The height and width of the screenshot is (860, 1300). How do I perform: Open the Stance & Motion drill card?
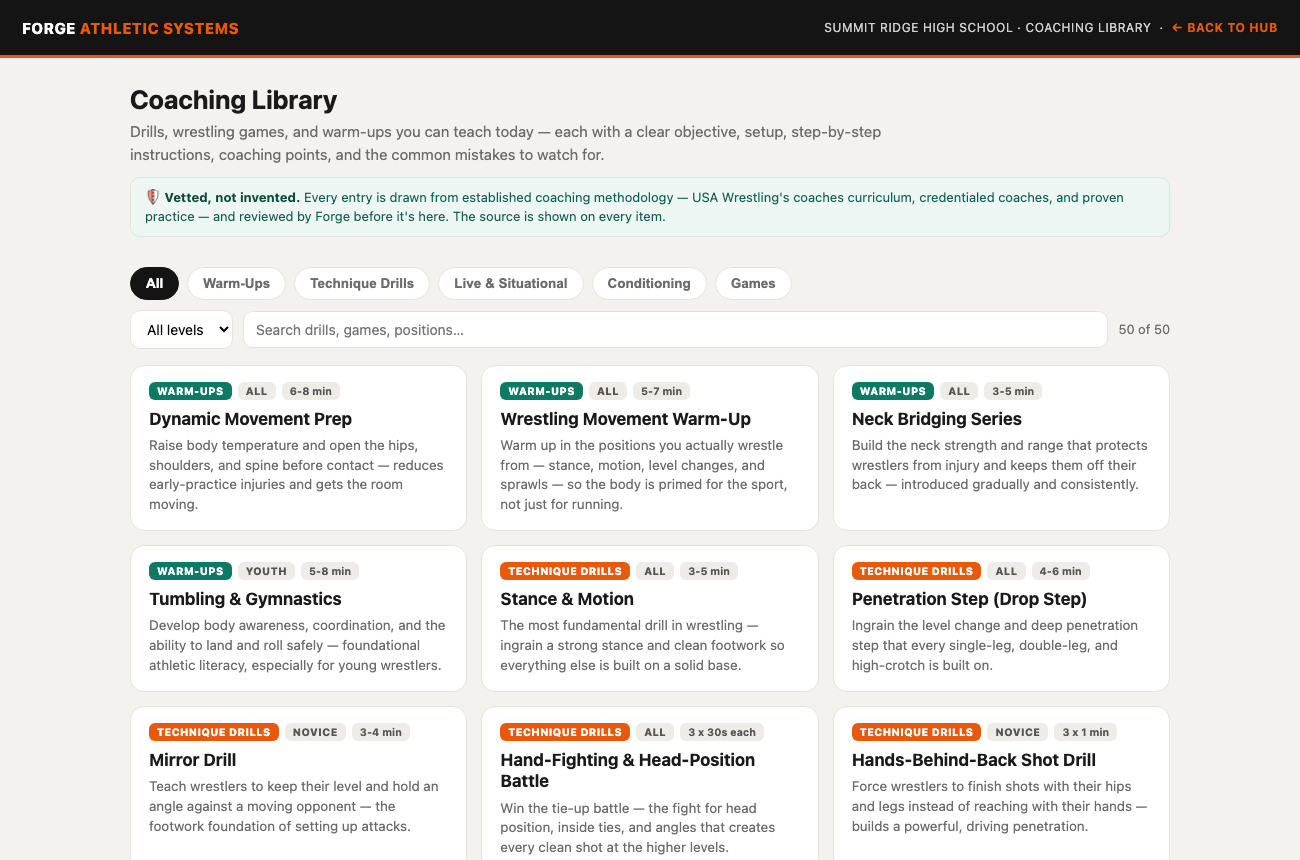(x=650, y=618)
